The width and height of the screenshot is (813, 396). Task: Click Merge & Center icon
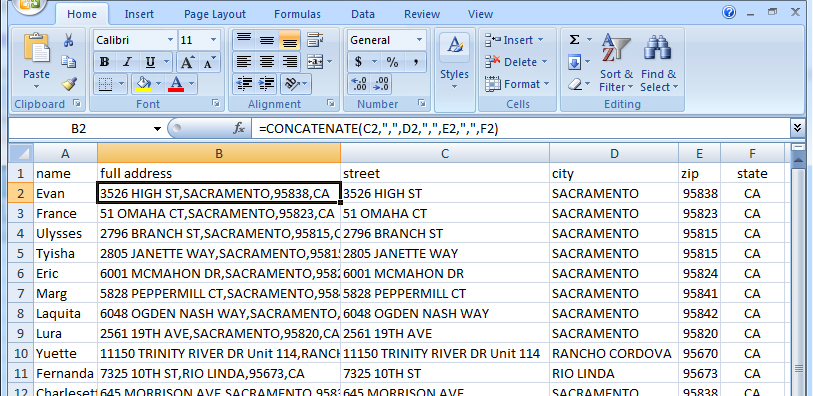tap(315, 62)
